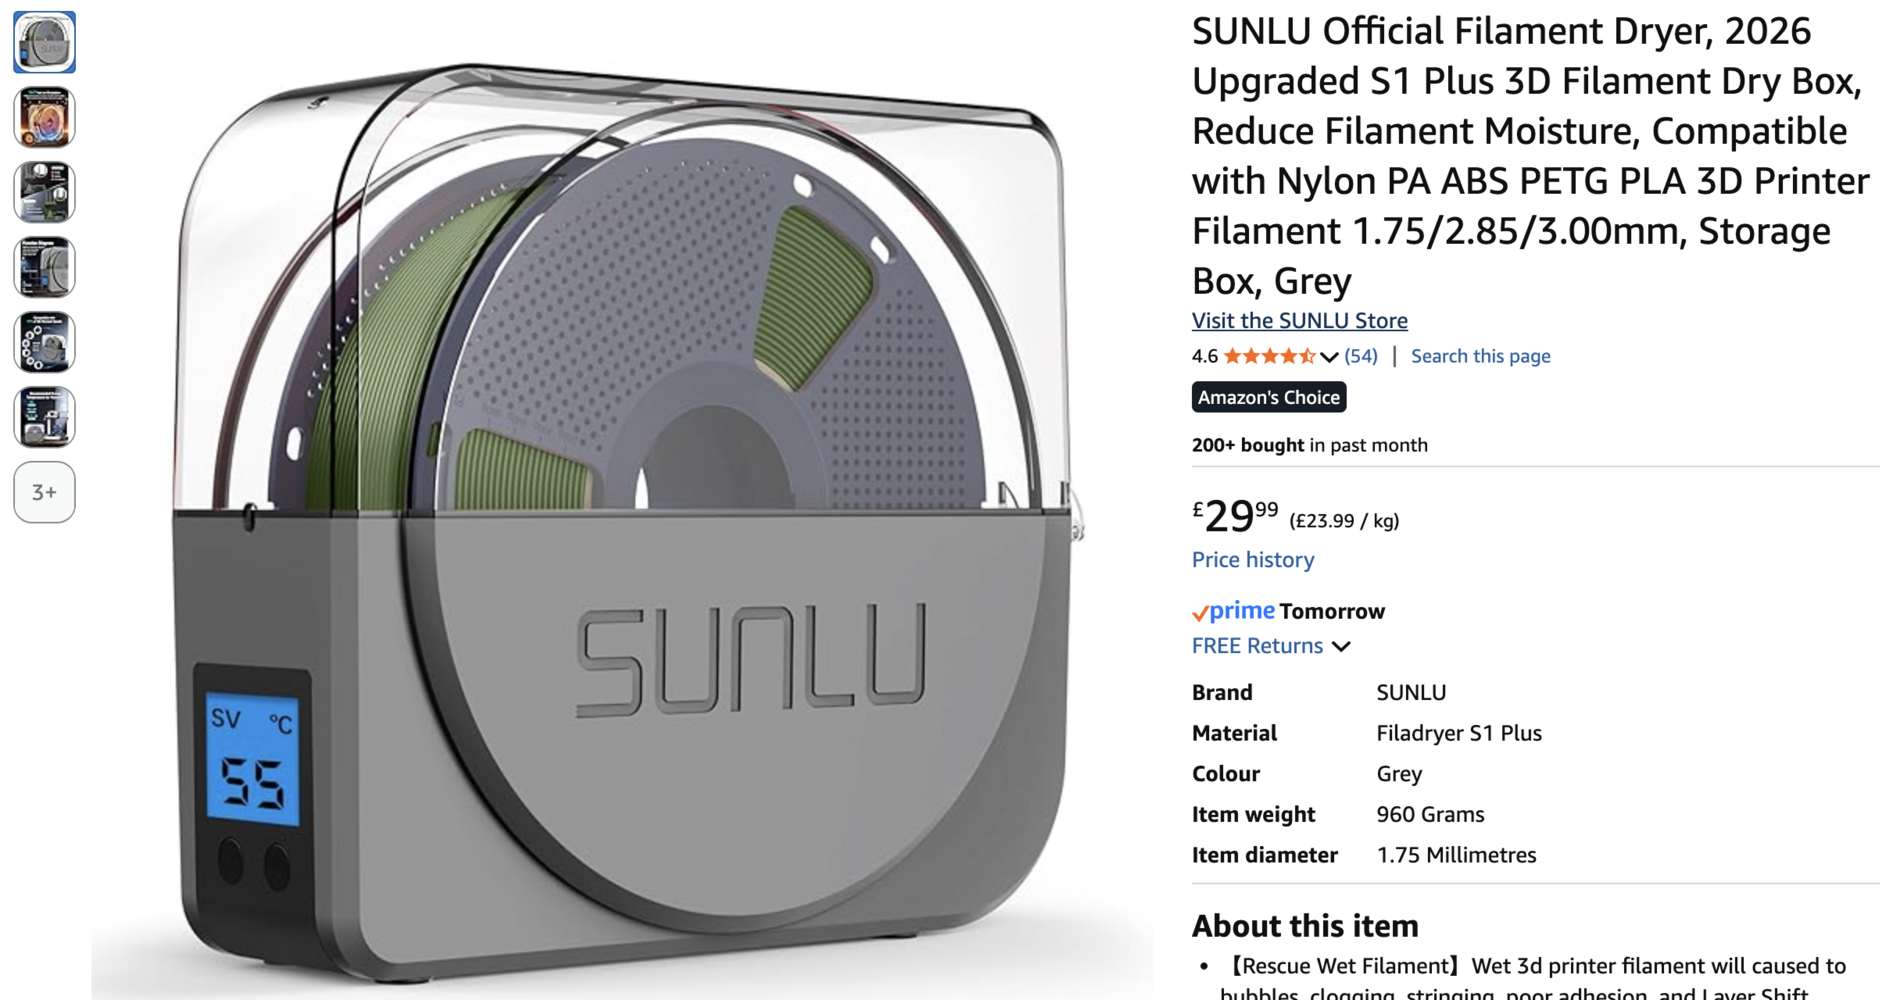View the sixth product thumbnail
Screen dimensions: 1893x1000
click(44, 417)
